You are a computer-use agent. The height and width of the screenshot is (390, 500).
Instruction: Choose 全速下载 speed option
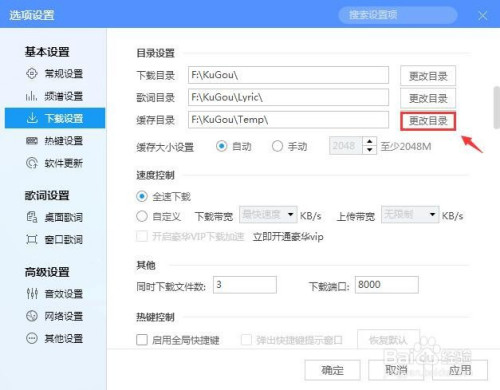(x=142, y=196)
